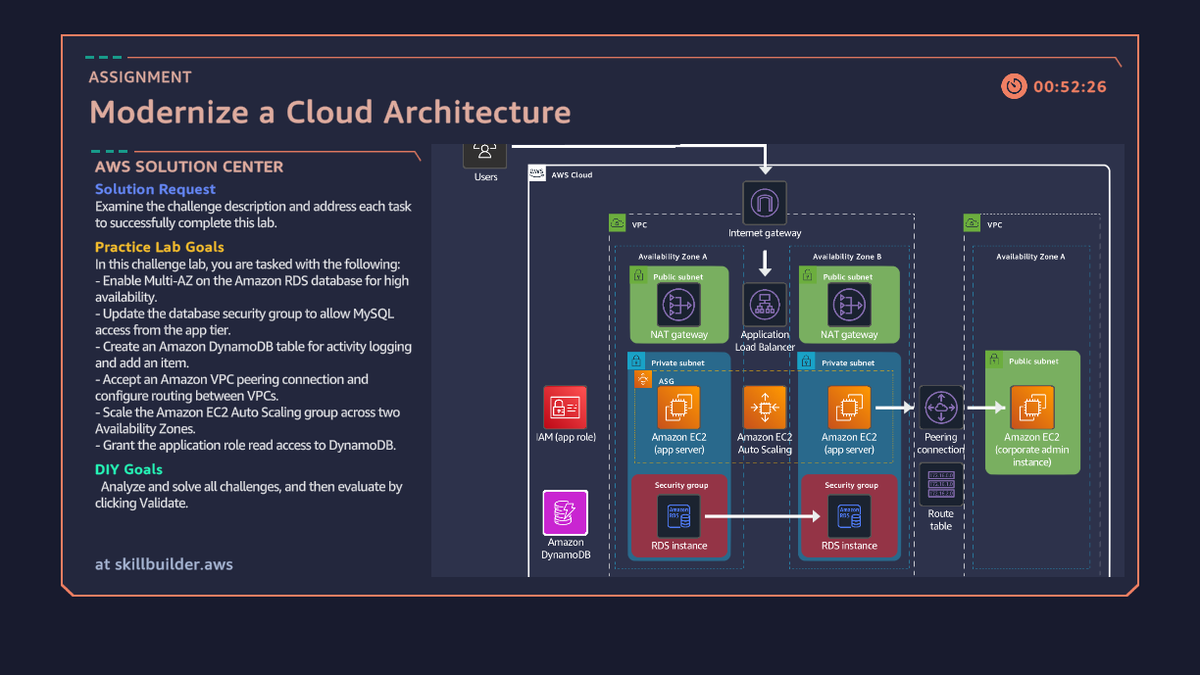The image size is (1200, 675).
Task: Select the NAT gateway icon in Availability Zone B
Action: (x=849, y=304)
